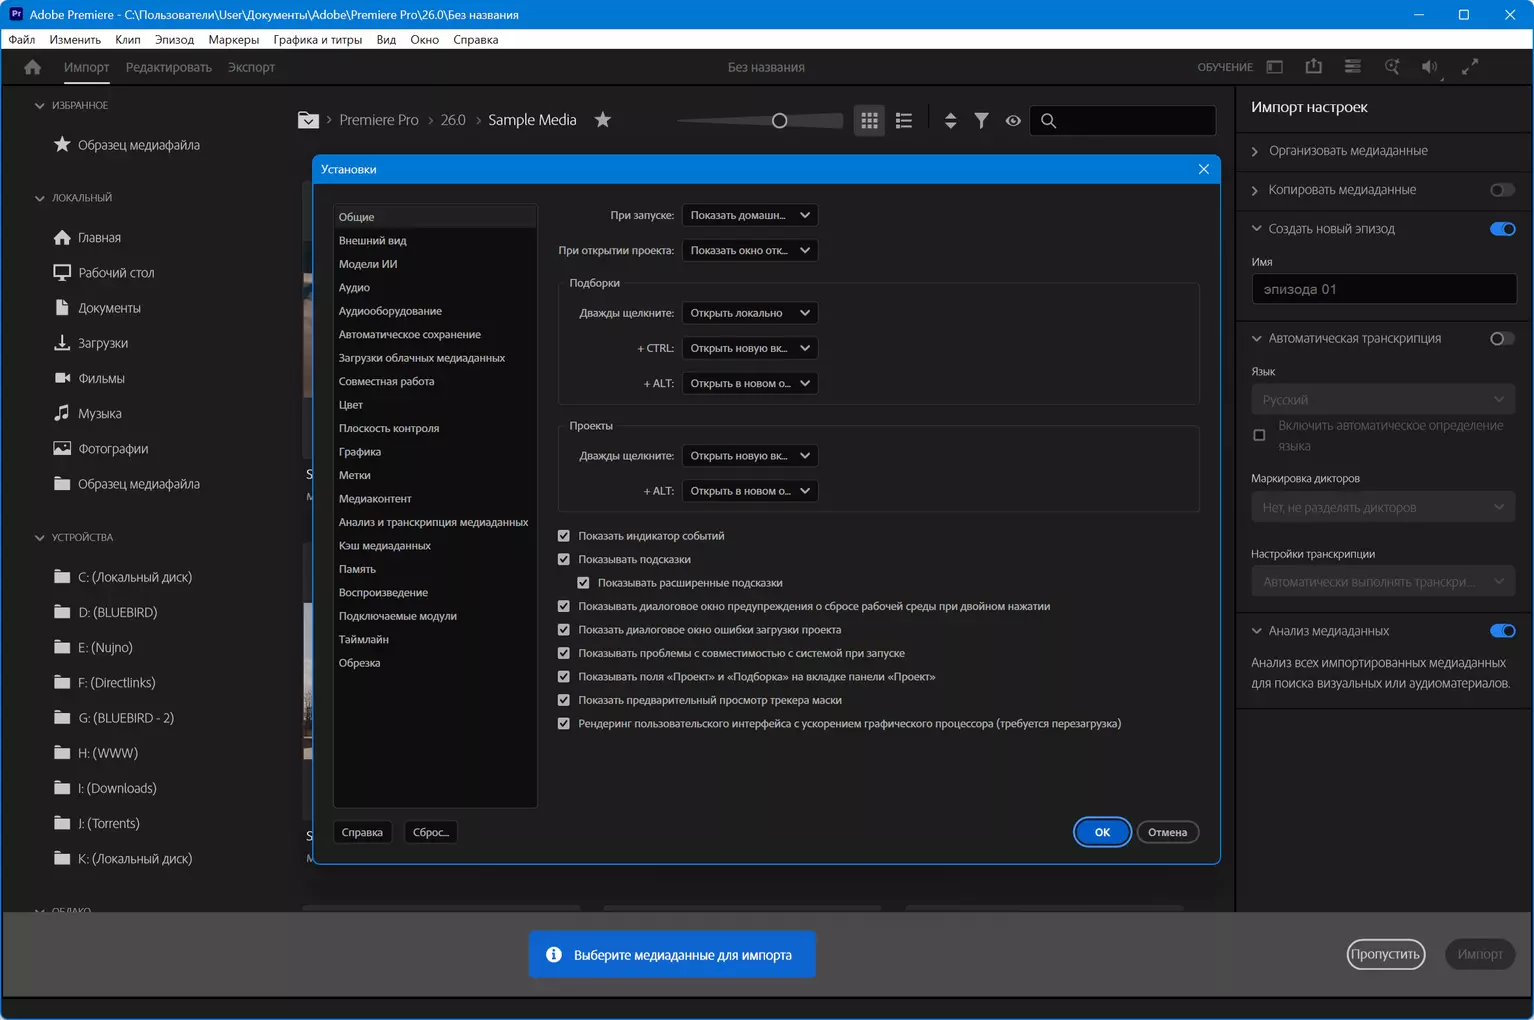The height and width of the screenshot is (1020, 1534).
Task: Click the Сброс.. button
Action: point(431,832)
